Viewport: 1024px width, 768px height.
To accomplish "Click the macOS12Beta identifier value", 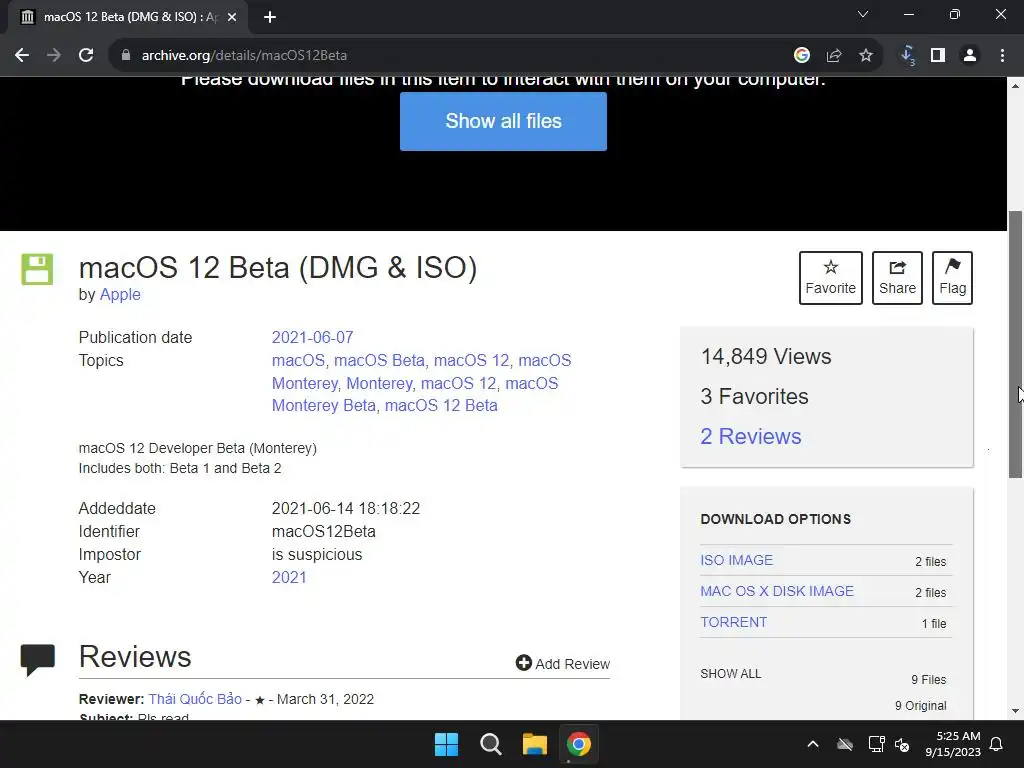I will [x=323, y=532].
